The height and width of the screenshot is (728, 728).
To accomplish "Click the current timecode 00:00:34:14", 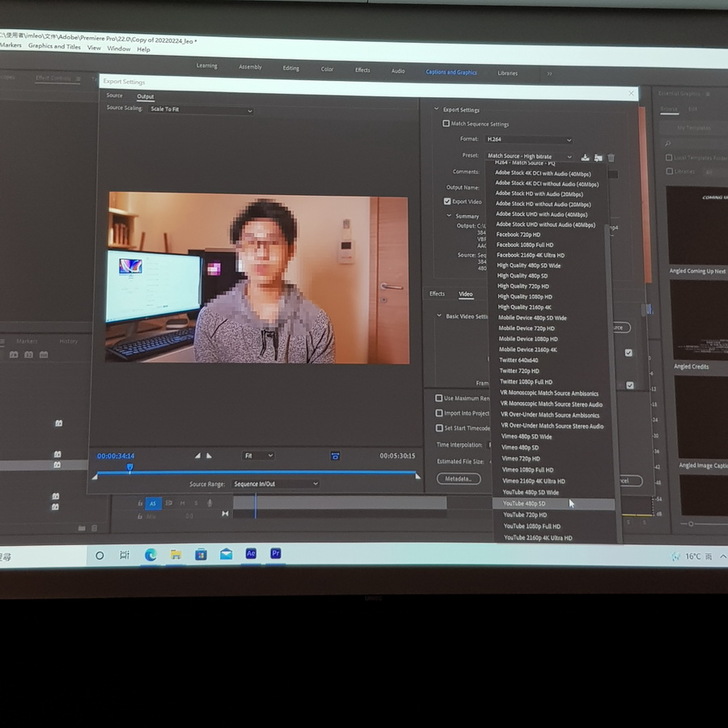I will pos(116,456).
